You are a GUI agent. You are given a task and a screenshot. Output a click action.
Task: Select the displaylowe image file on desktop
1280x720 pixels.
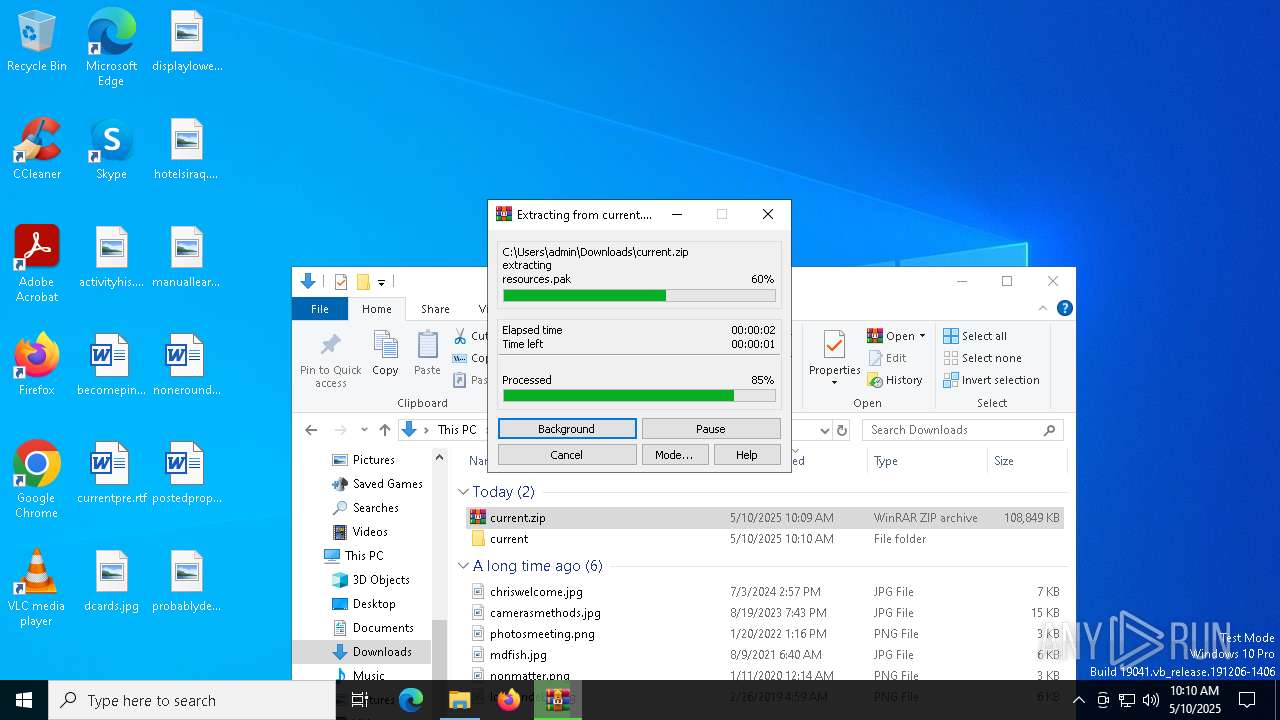(187, 42)
